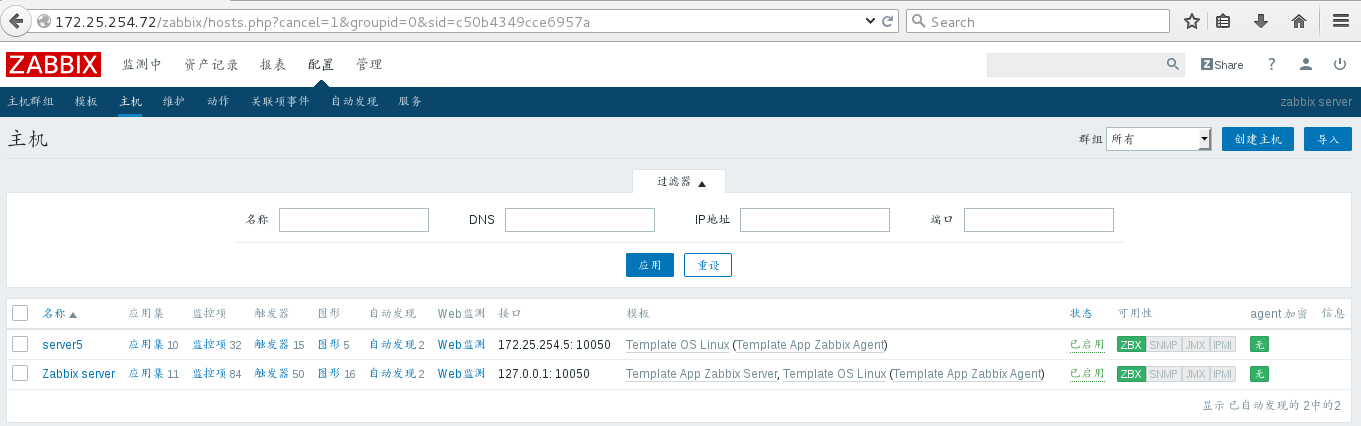Open Zabbix server 图形 link
The height and width of the screenshot is (426, 1361).
pos(329,373)
